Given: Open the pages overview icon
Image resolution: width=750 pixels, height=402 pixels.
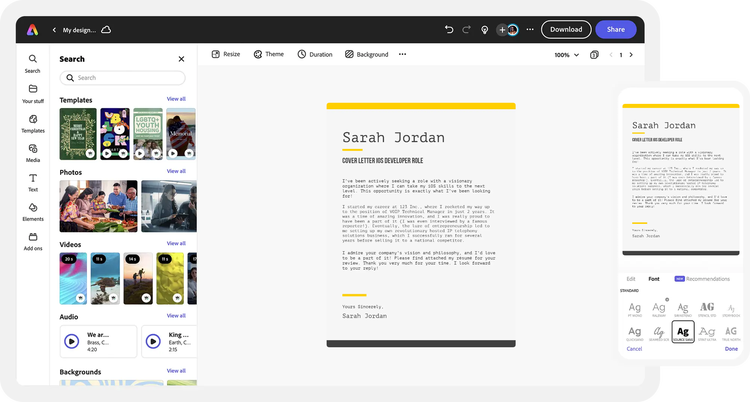Looking at the screenshot, I should 594,55.
